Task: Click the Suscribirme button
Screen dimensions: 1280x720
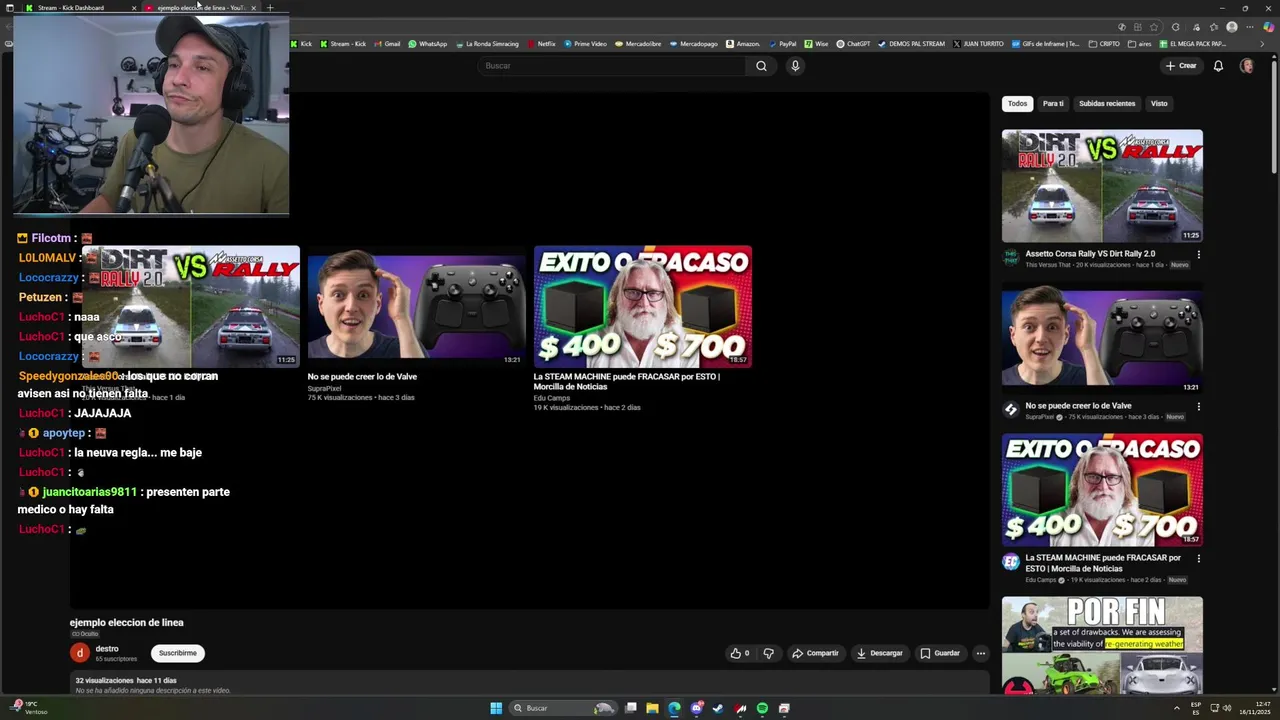Action: click(178, 653)
